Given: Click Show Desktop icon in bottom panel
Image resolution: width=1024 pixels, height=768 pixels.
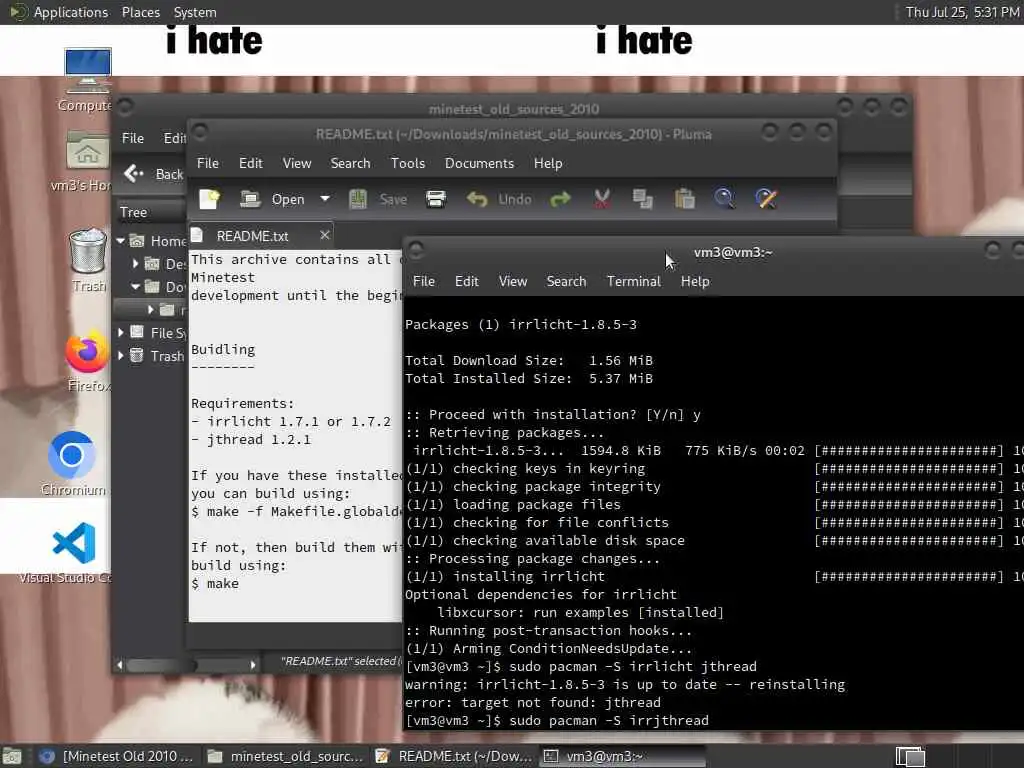Looking at the screenshot, I should coord(12,756).
